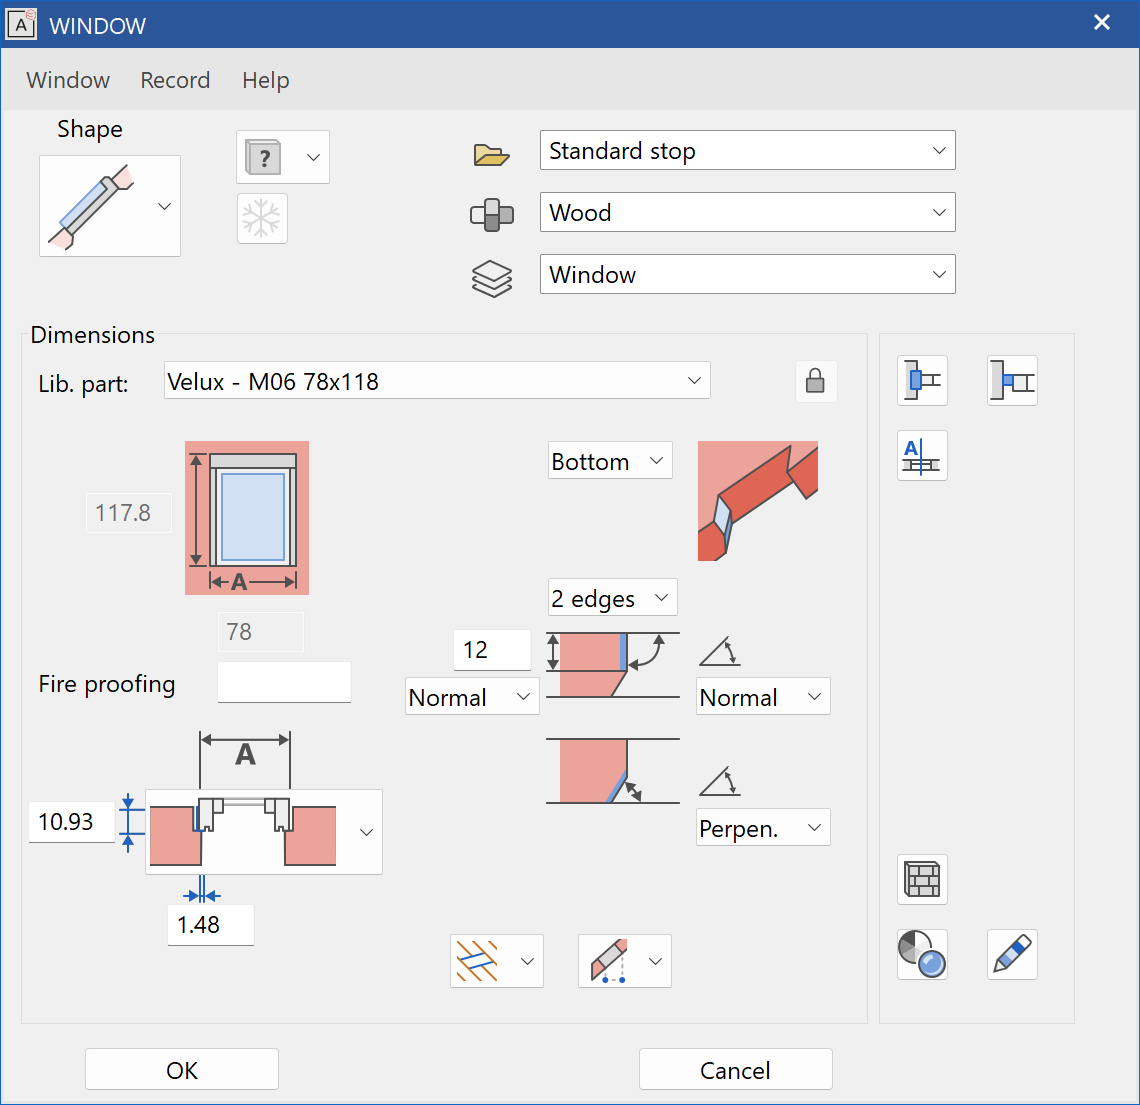Open the 2 edges dropdown
Image resolution: width=1140 pixels, height=1105 pixels.
point(612,598)
